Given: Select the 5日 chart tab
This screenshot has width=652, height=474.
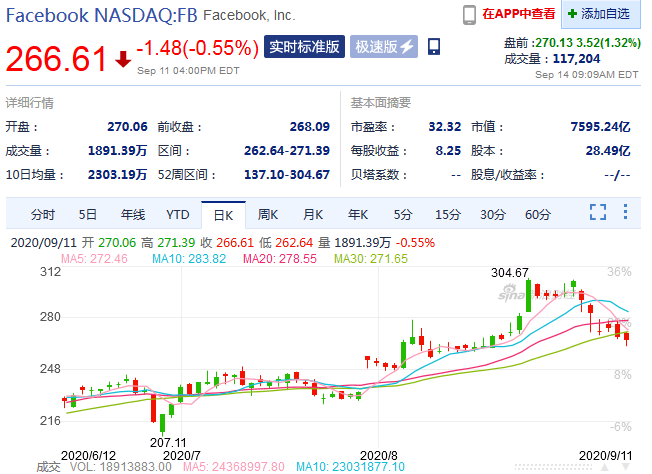Looking at the screenshot, I should pyautogui.click(x=88, y=215).
